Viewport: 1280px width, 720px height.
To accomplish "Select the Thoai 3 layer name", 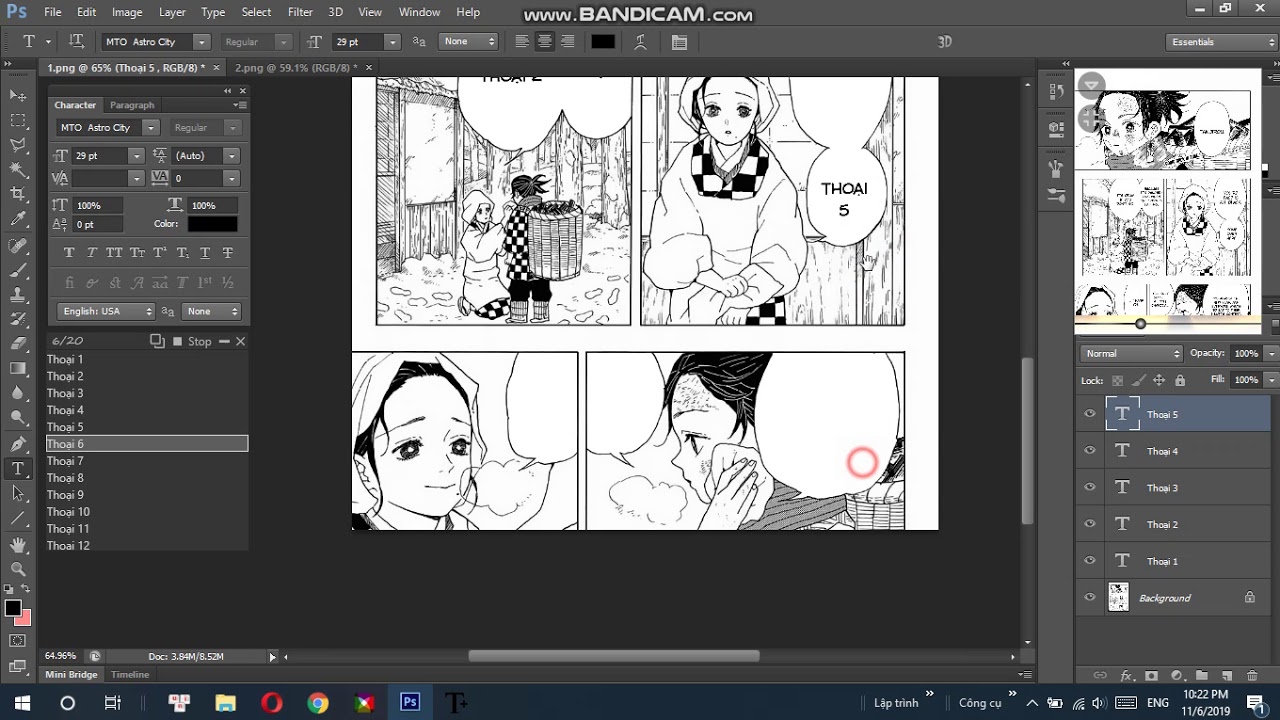I will pos(1162,488).
